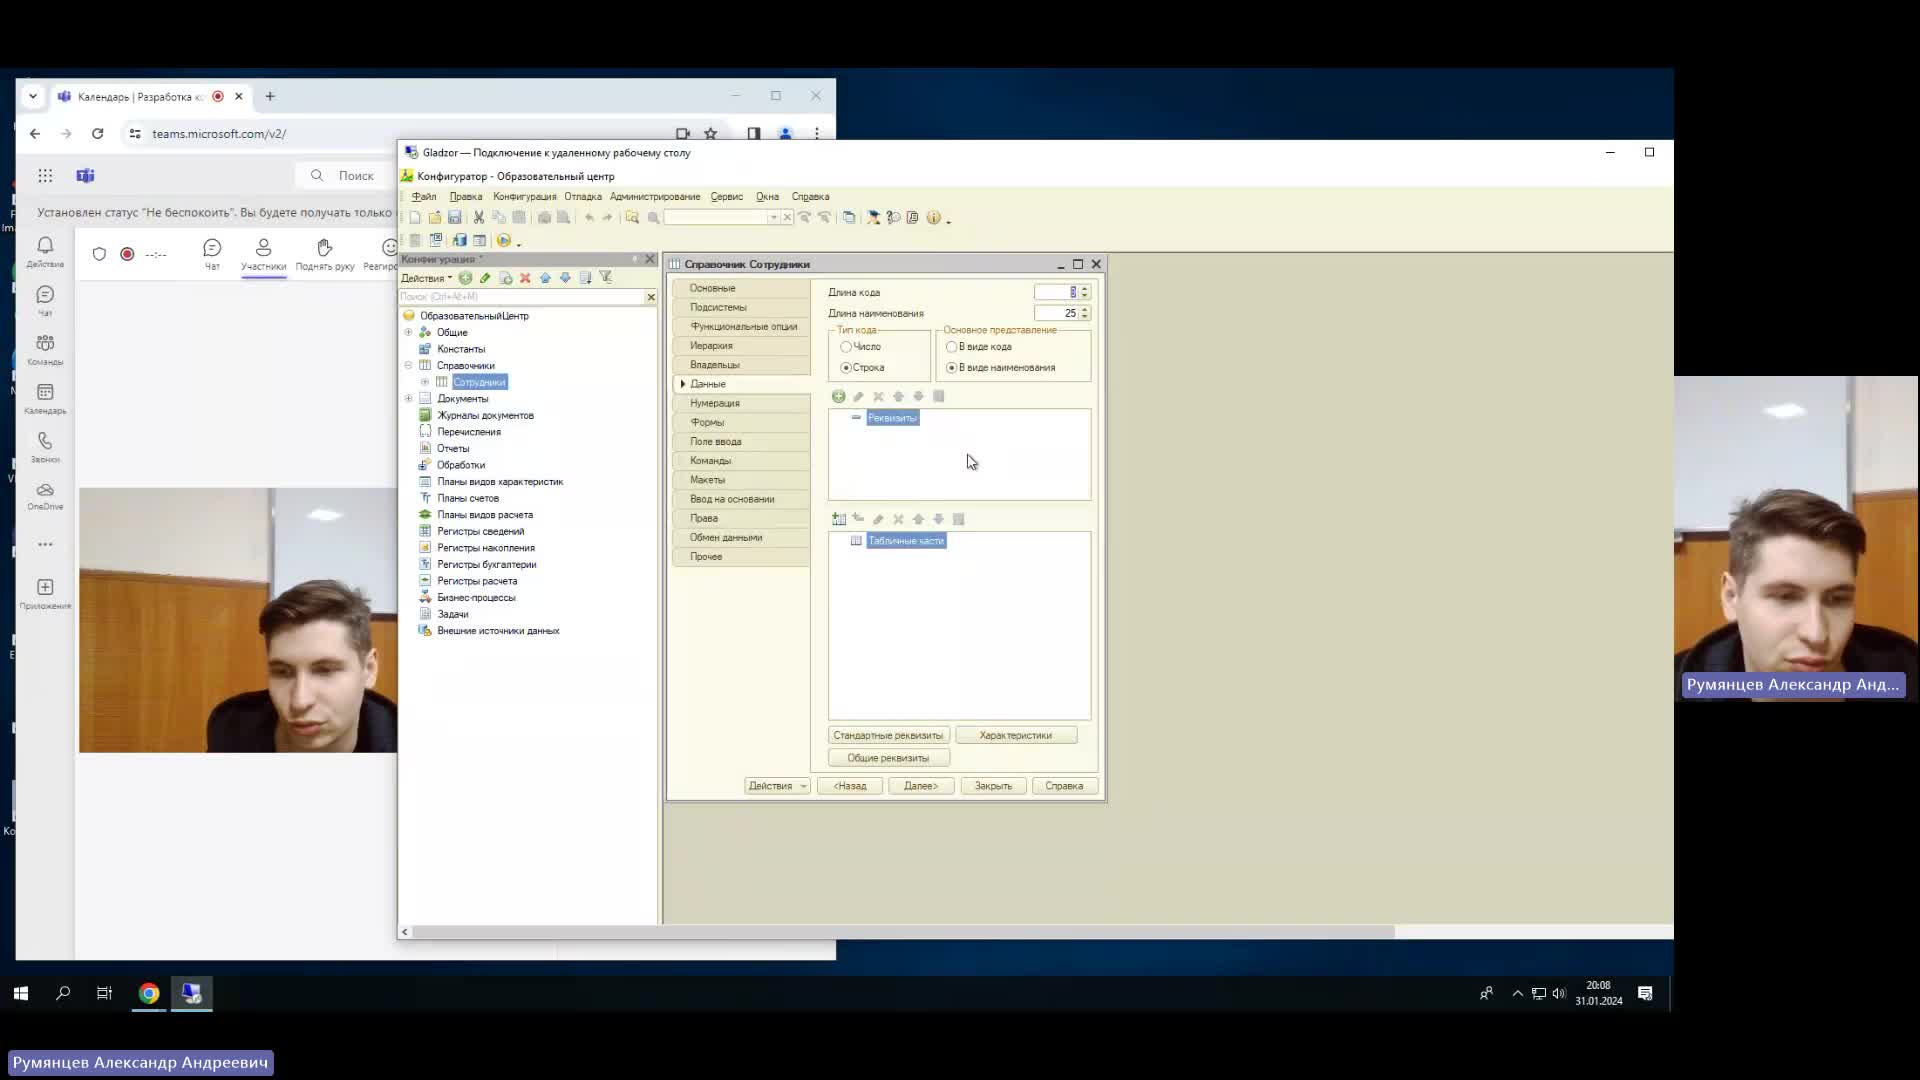The width and height of the screenshot is (1920, 1080).
Task: Click the Save diskette icon in toolbar
Action: coord(455,218)
